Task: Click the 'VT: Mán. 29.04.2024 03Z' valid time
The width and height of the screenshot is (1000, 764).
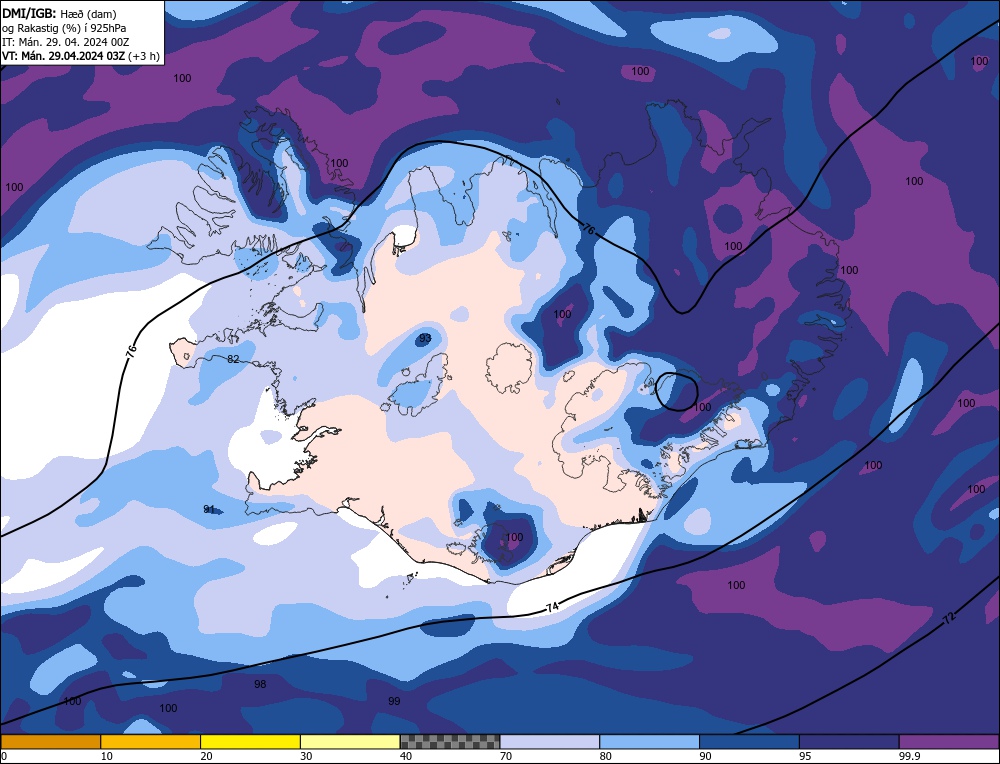Action: click(64, 55)
